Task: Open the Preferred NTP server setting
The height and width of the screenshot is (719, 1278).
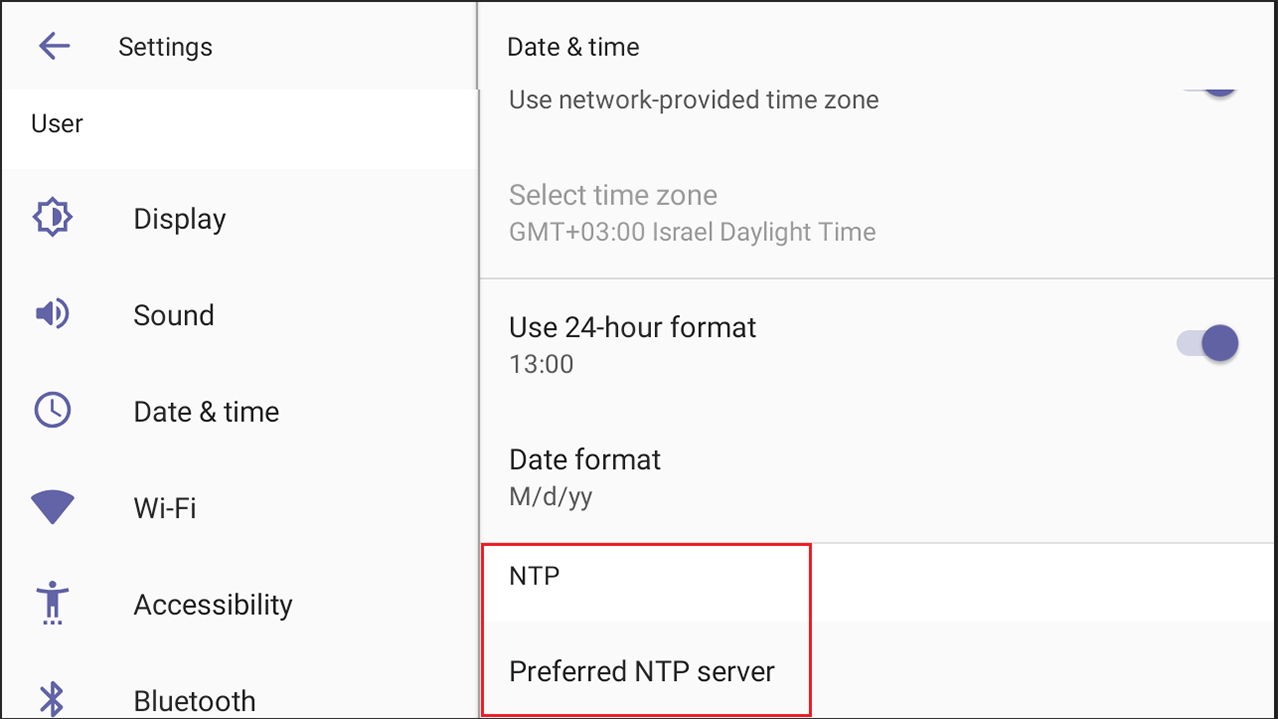Action: [879, 670]
